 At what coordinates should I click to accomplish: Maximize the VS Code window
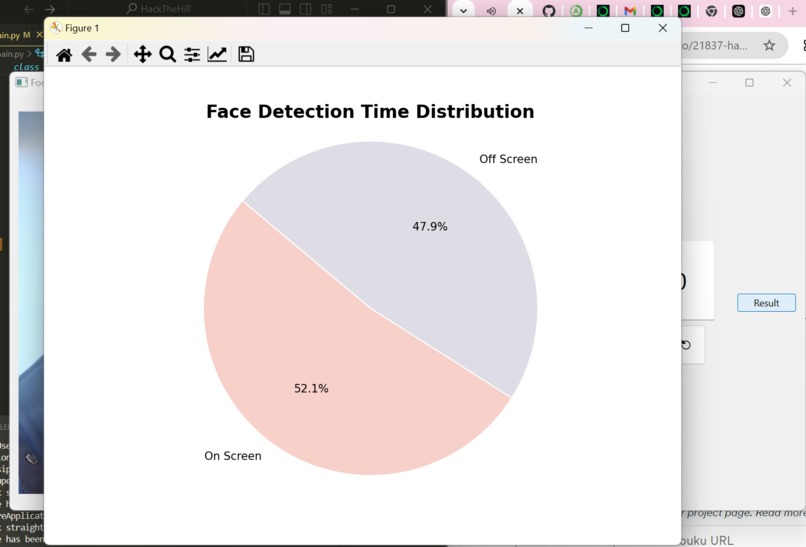tap(391, 9)
